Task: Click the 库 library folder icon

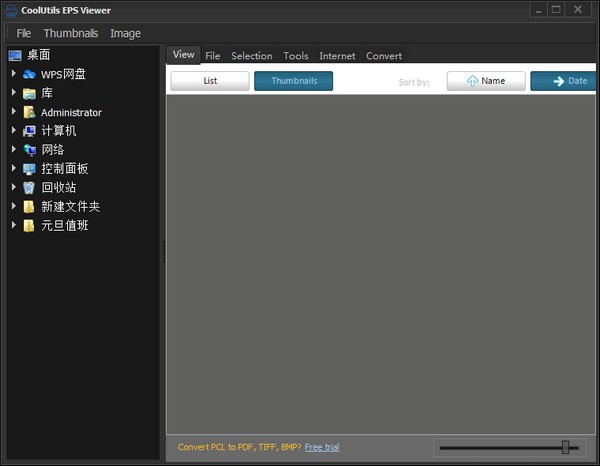Action: (x=29, y=93)
